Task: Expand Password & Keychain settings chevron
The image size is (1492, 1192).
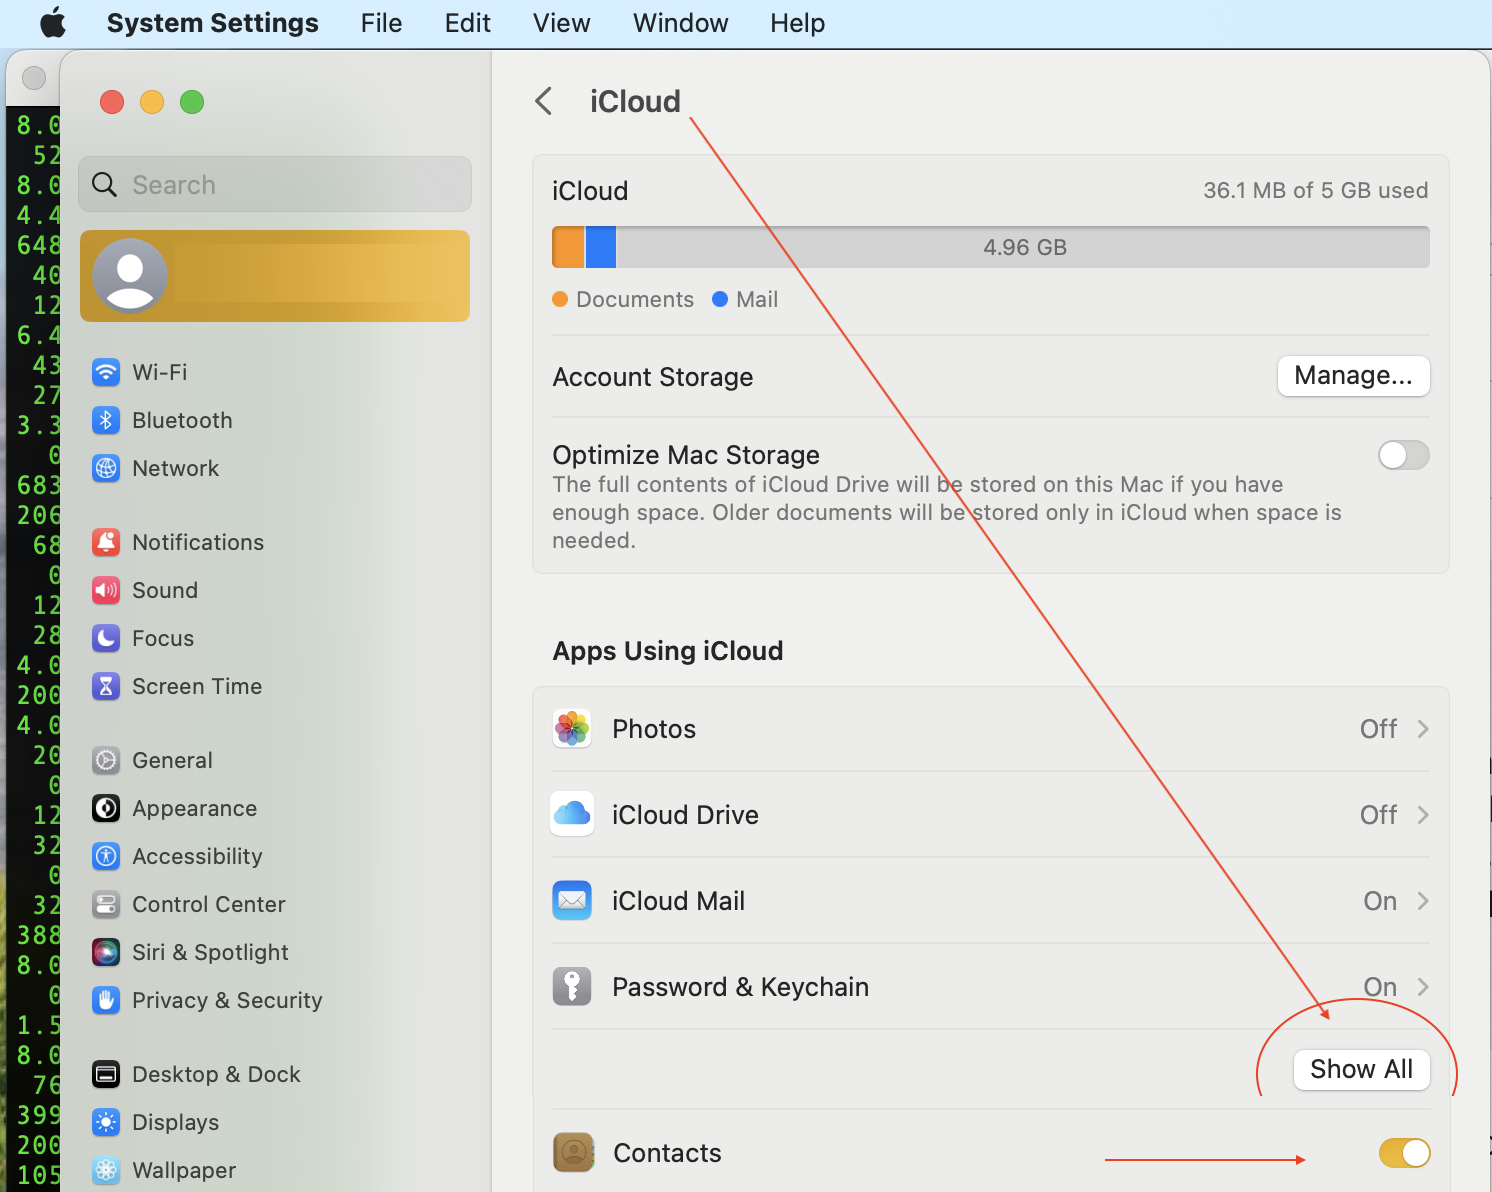Action: click(x=1423, y=987)
